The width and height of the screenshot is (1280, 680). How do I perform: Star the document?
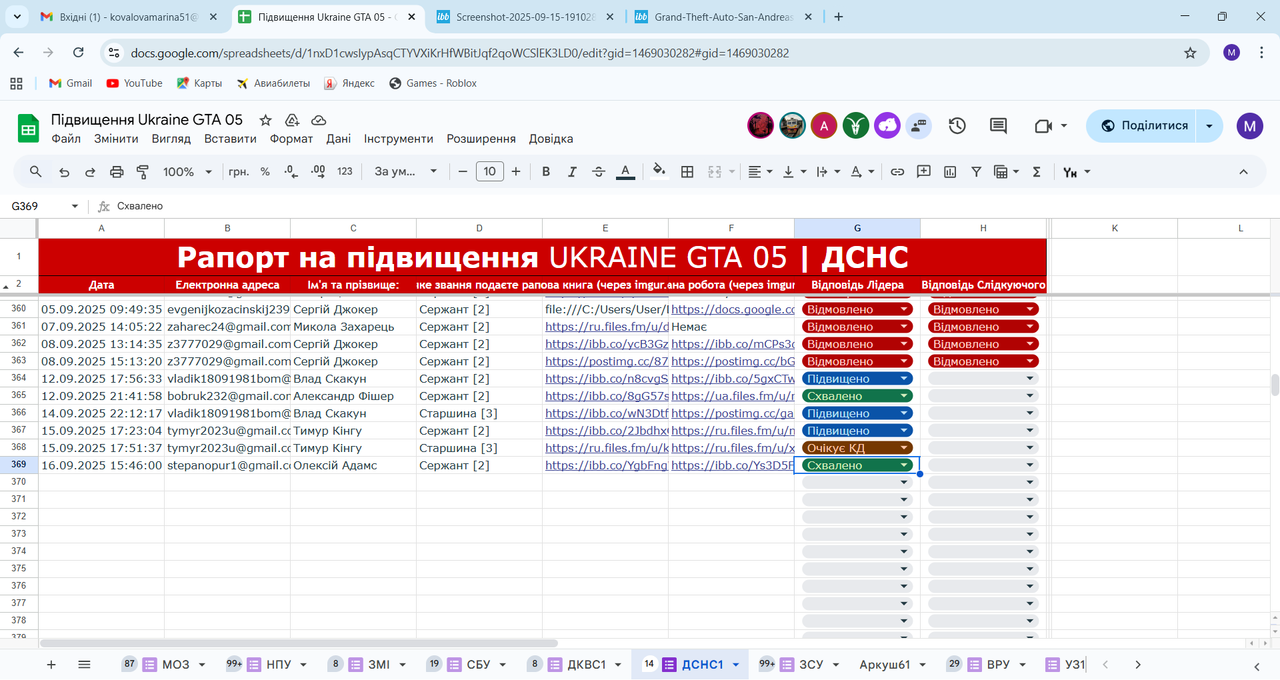pyautogui.click(x=265, y=120)
